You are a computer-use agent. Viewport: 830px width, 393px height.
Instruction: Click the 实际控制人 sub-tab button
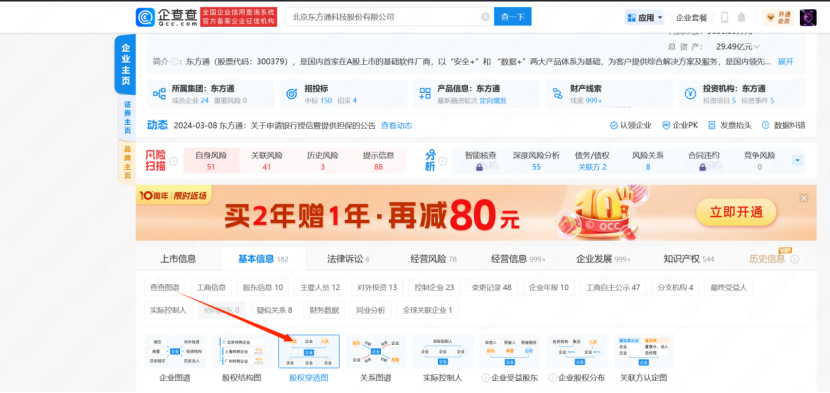[168, 310]
